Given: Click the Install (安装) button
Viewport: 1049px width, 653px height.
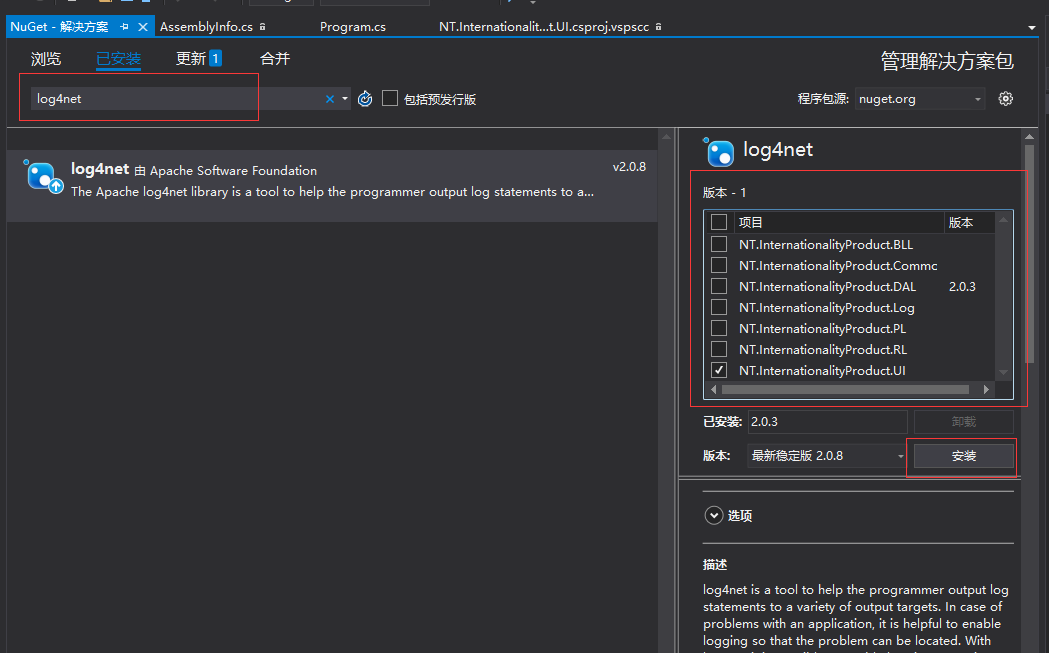Looking at the screenshot, I should [x=963, y=456].
